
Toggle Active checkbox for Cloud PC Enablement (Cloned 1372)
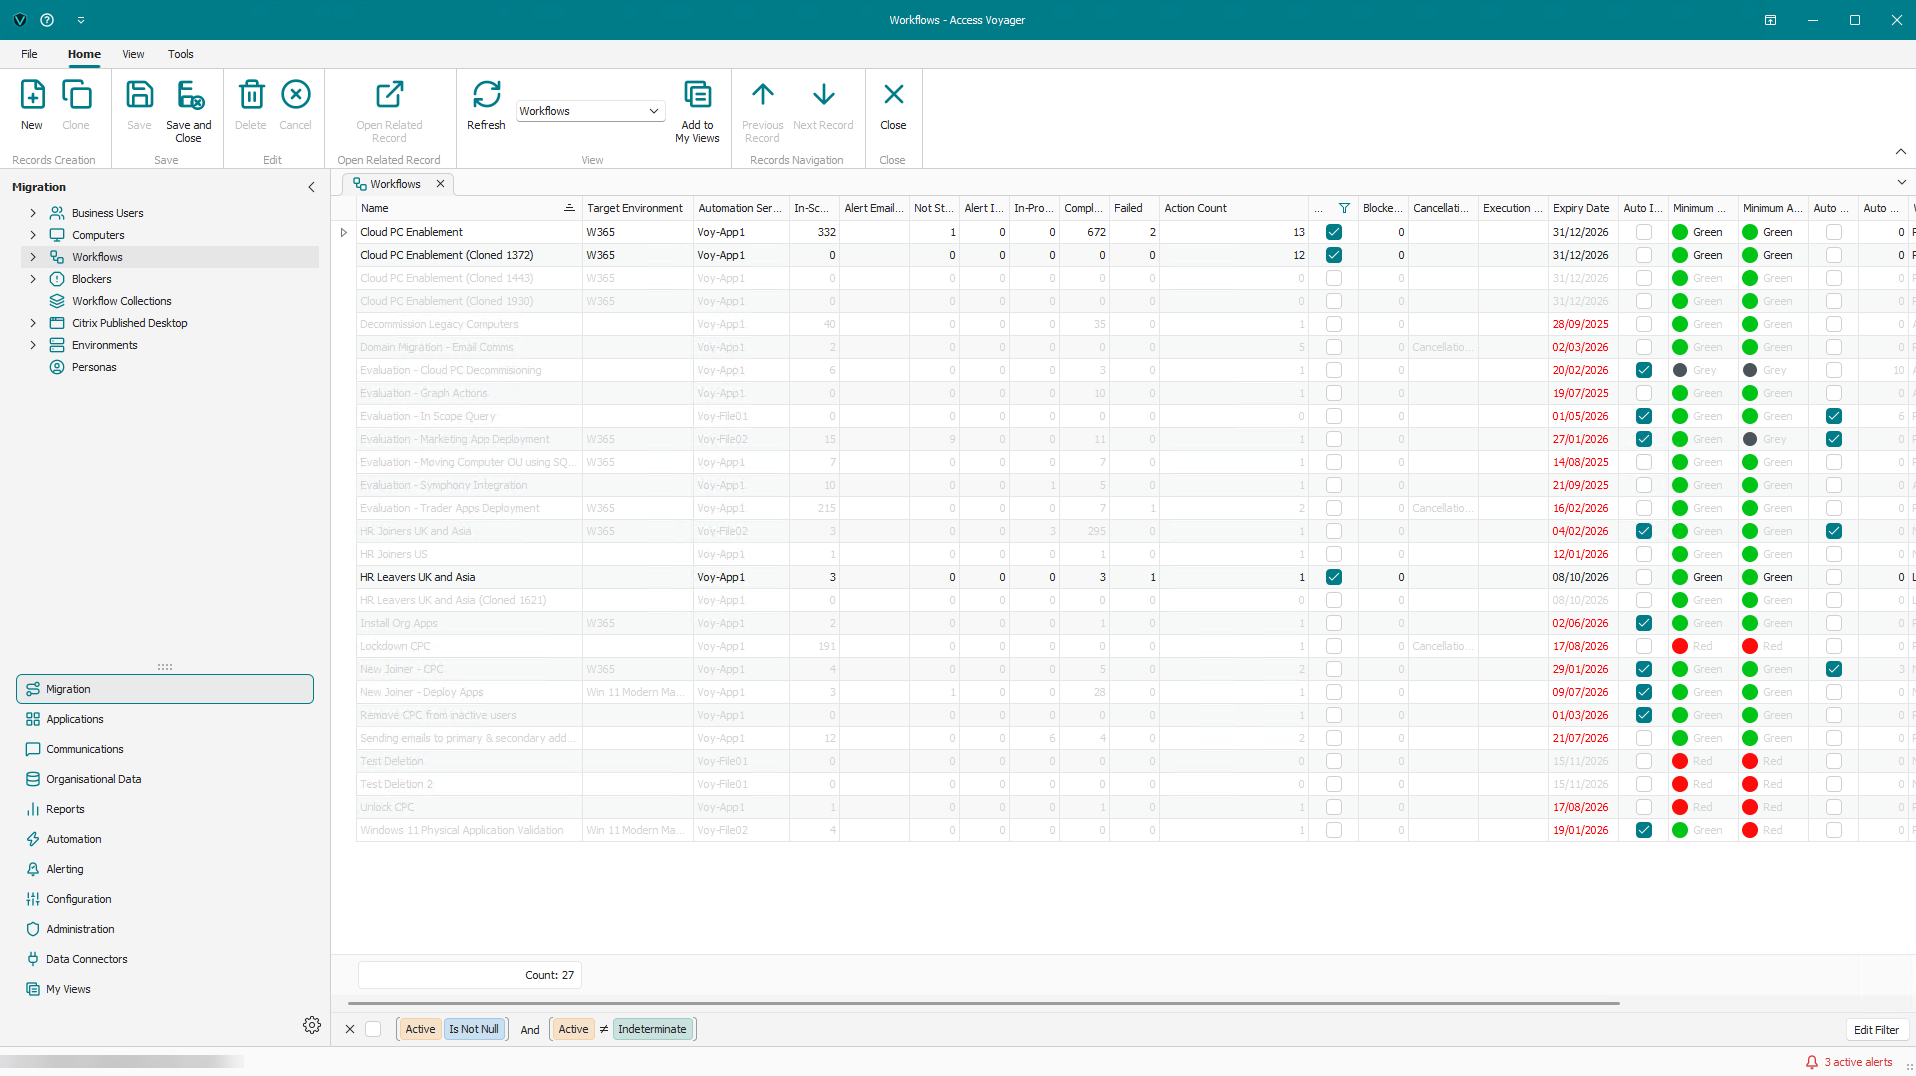(x=1334, y=255)
